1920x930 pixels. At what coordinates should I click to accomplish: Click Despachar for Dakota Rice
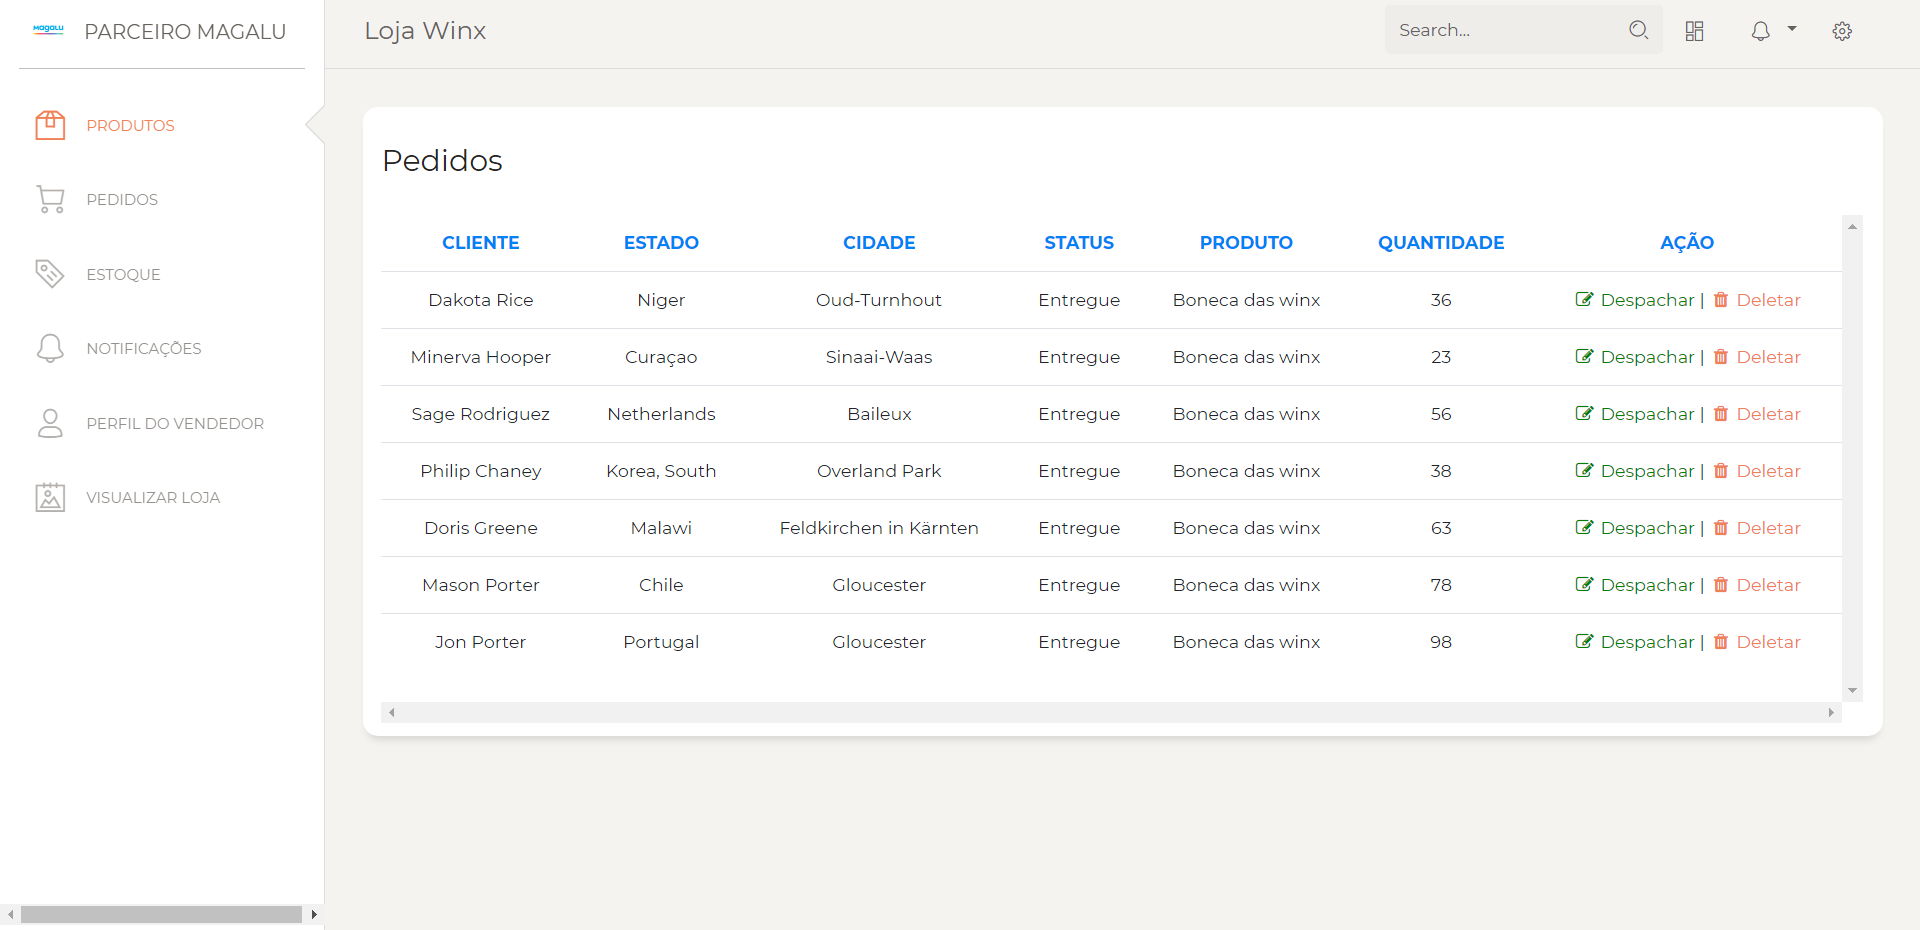point(1647,300)
